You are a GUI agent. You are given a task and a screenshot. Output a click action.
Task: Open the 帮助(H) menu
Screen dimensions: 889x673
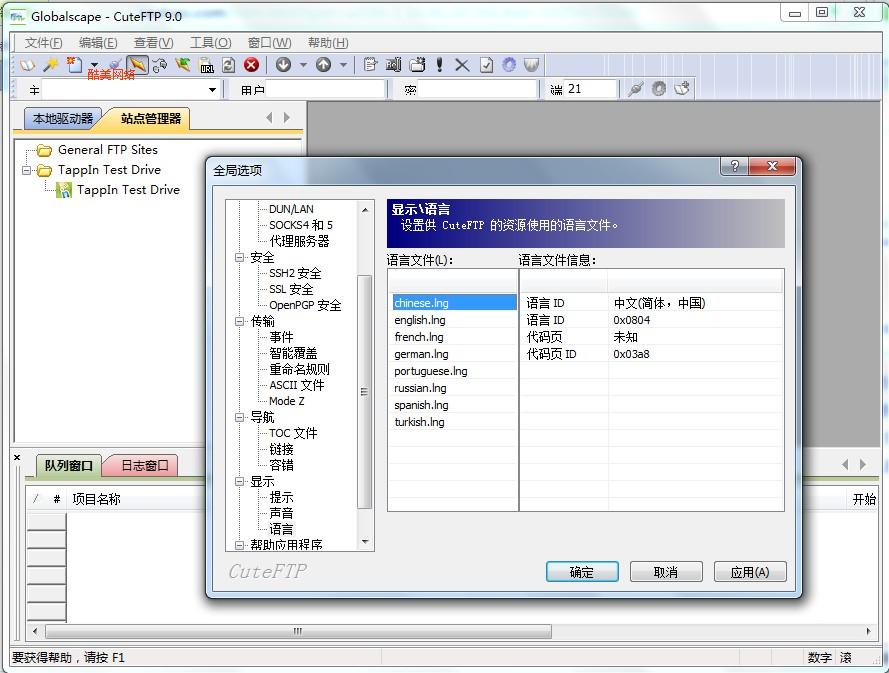[x=328, y=43]
